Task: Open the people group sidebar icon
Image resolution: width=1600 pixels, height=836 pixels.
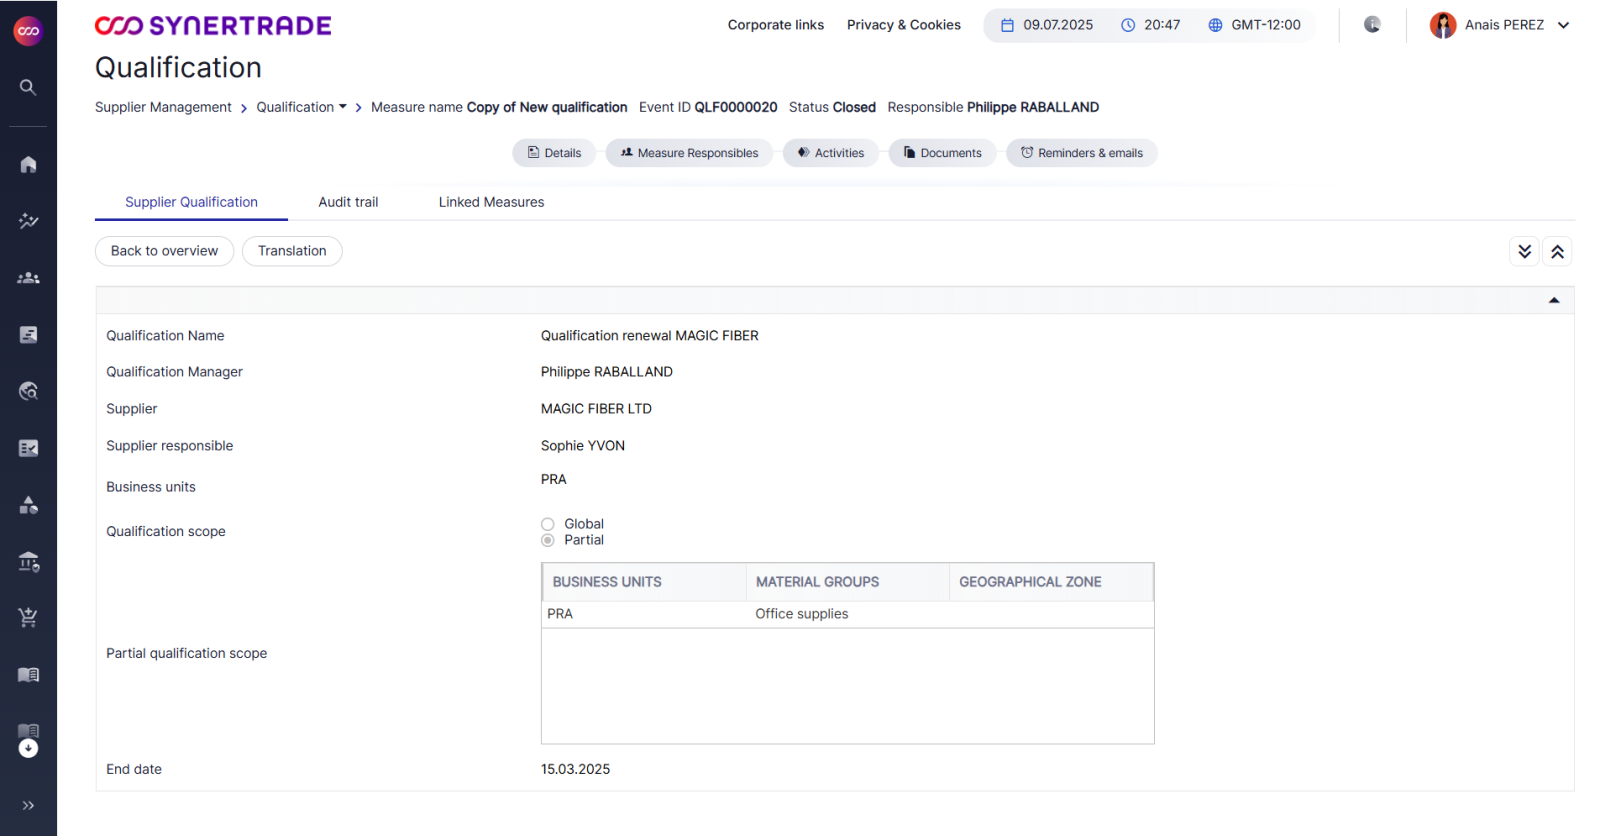Action: coord(28,278)
